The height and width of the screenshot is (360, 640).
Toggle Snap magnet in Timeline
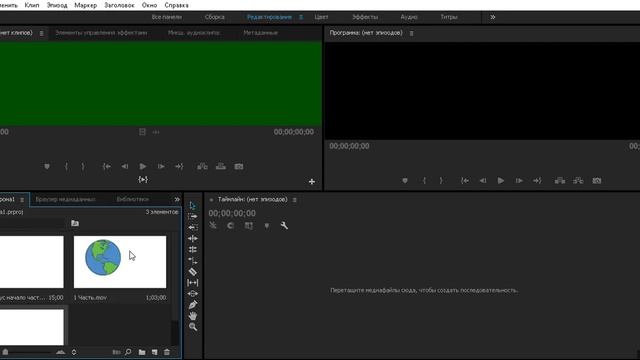[x=231, y=225]
